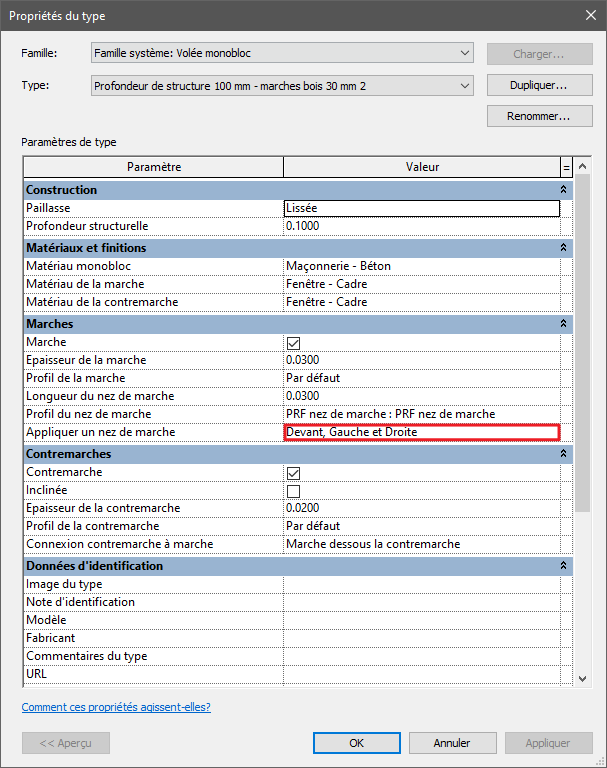Click the Fabricant value cell

coord(422,638)
